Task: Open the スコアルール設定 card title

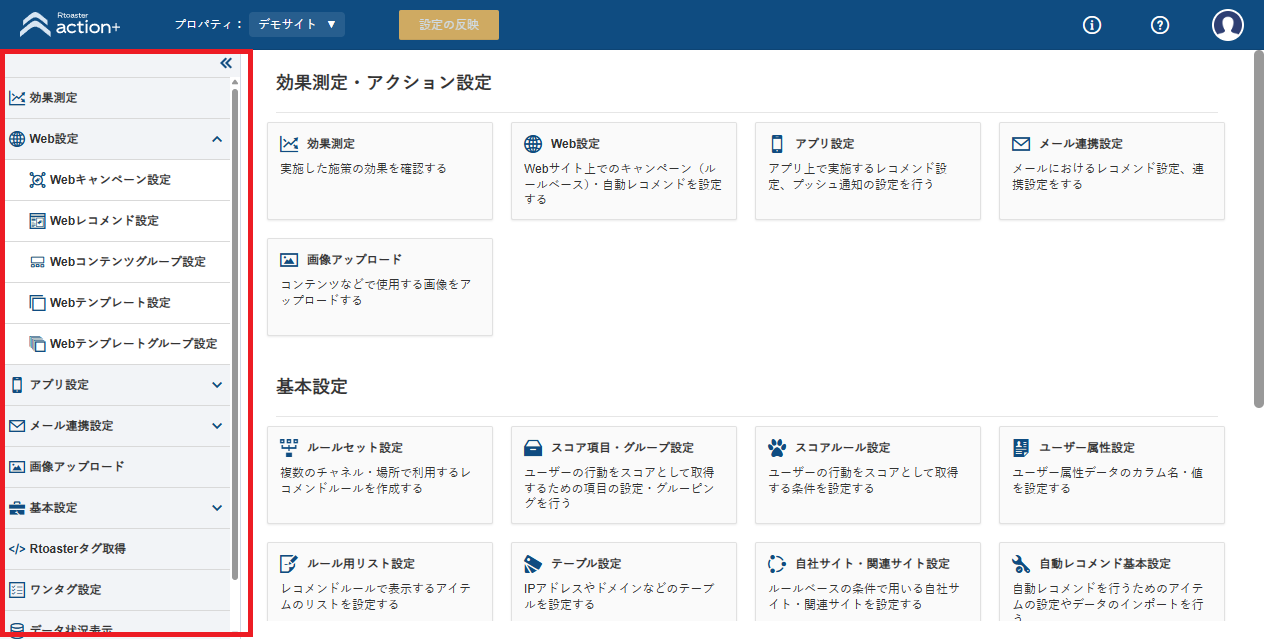Action: (x=842, y=448)
